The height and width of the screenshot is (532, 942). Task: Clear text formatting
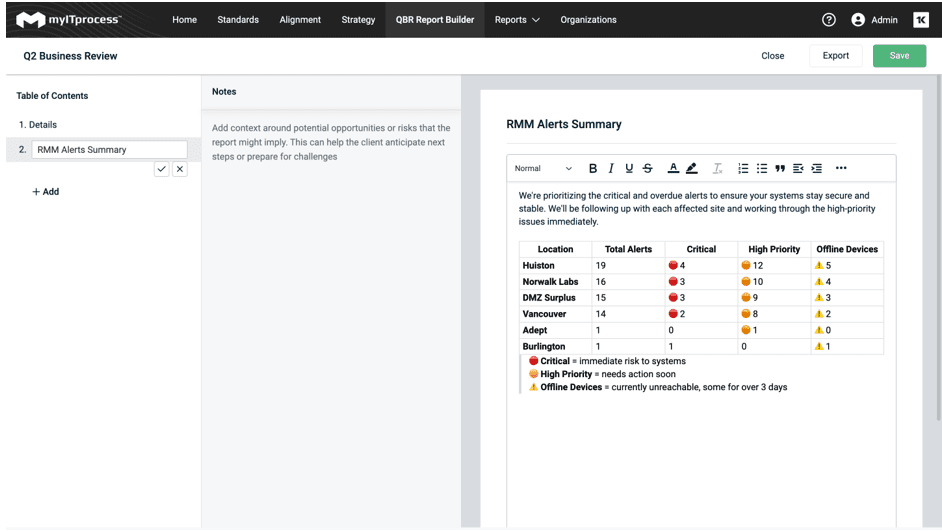(x=717, y=169)
